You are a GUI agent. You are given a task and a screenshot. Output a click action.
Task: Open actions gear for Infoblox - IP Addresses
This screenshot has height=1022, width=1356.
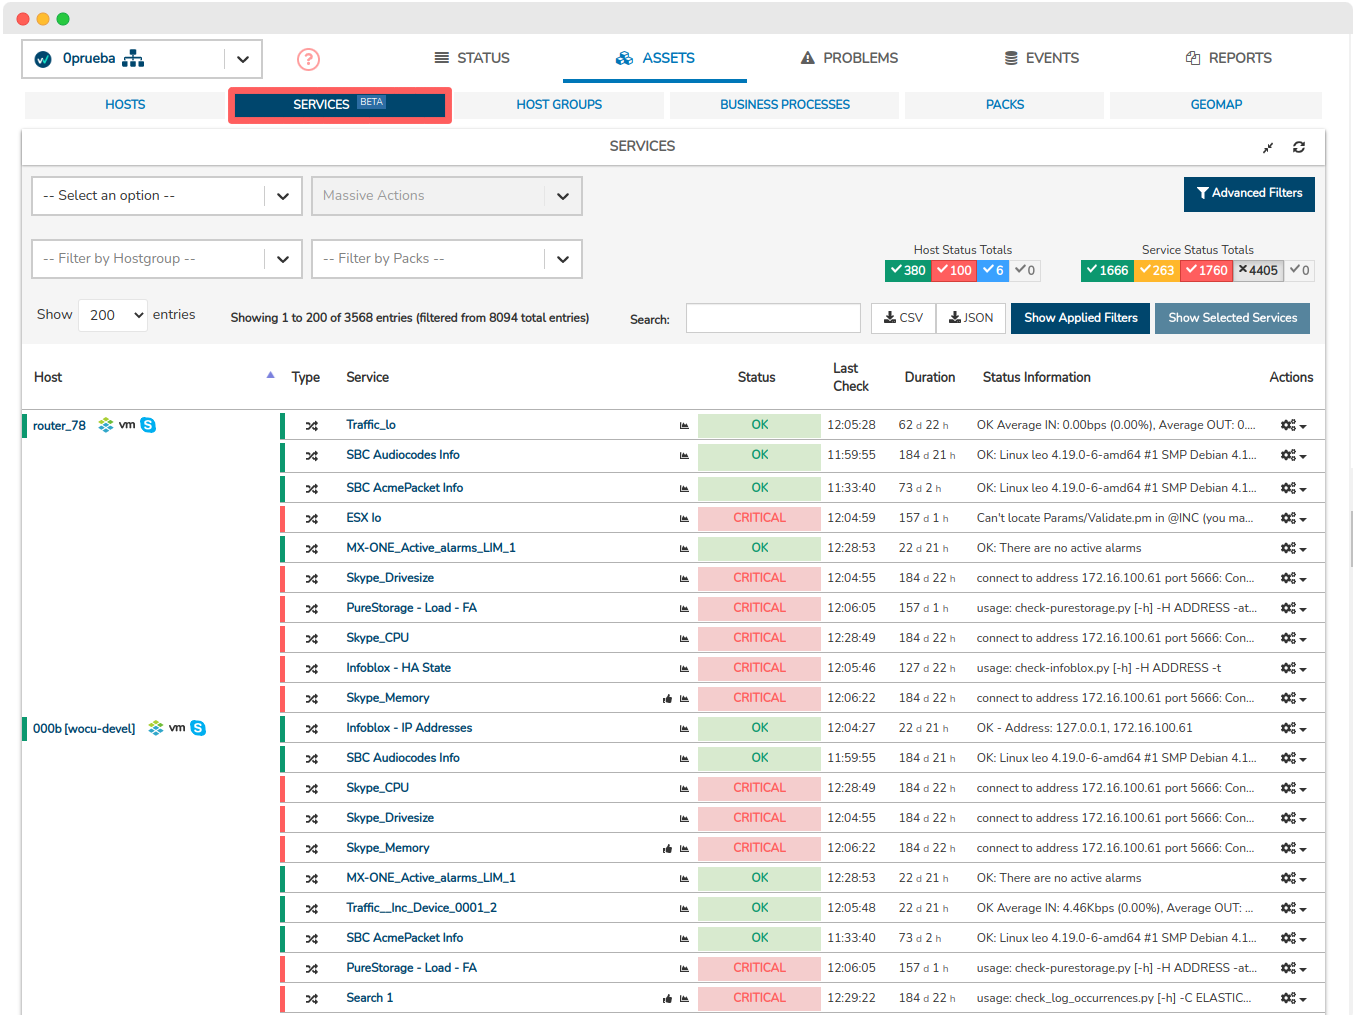pyautogui.click(x=1293, y=729)
